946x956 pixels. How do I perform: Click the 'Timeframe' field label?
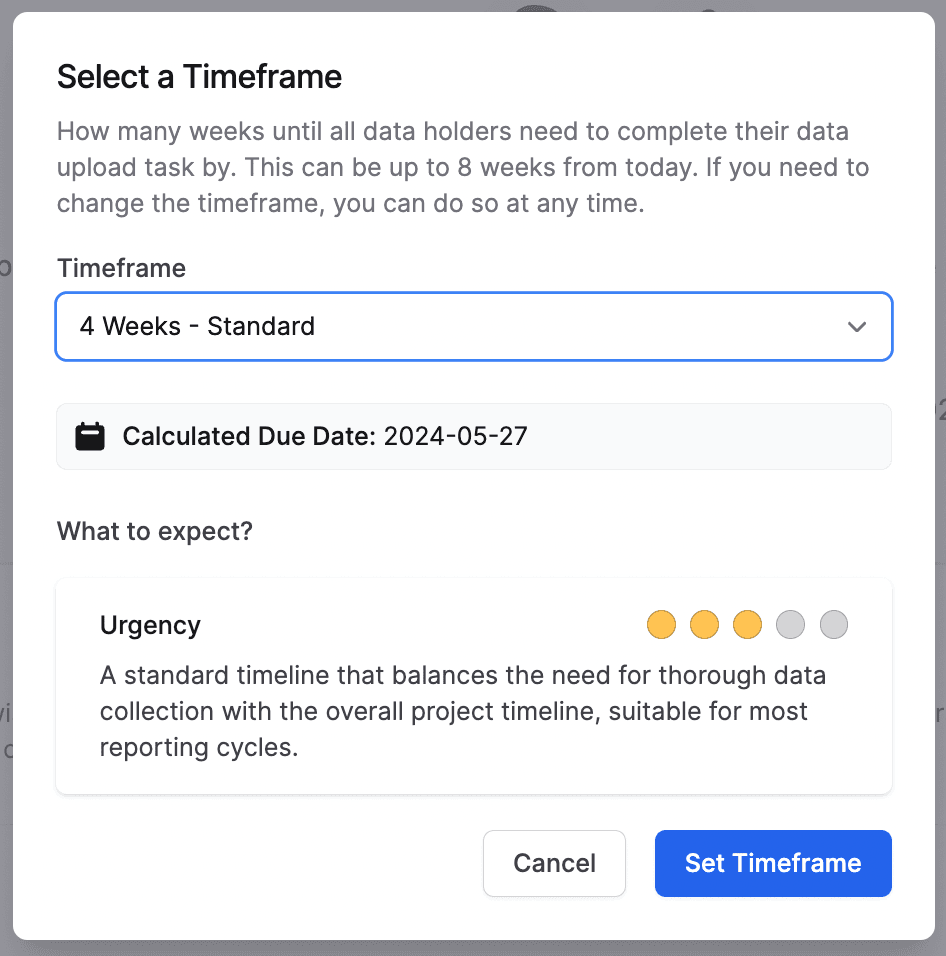point(121,268)
